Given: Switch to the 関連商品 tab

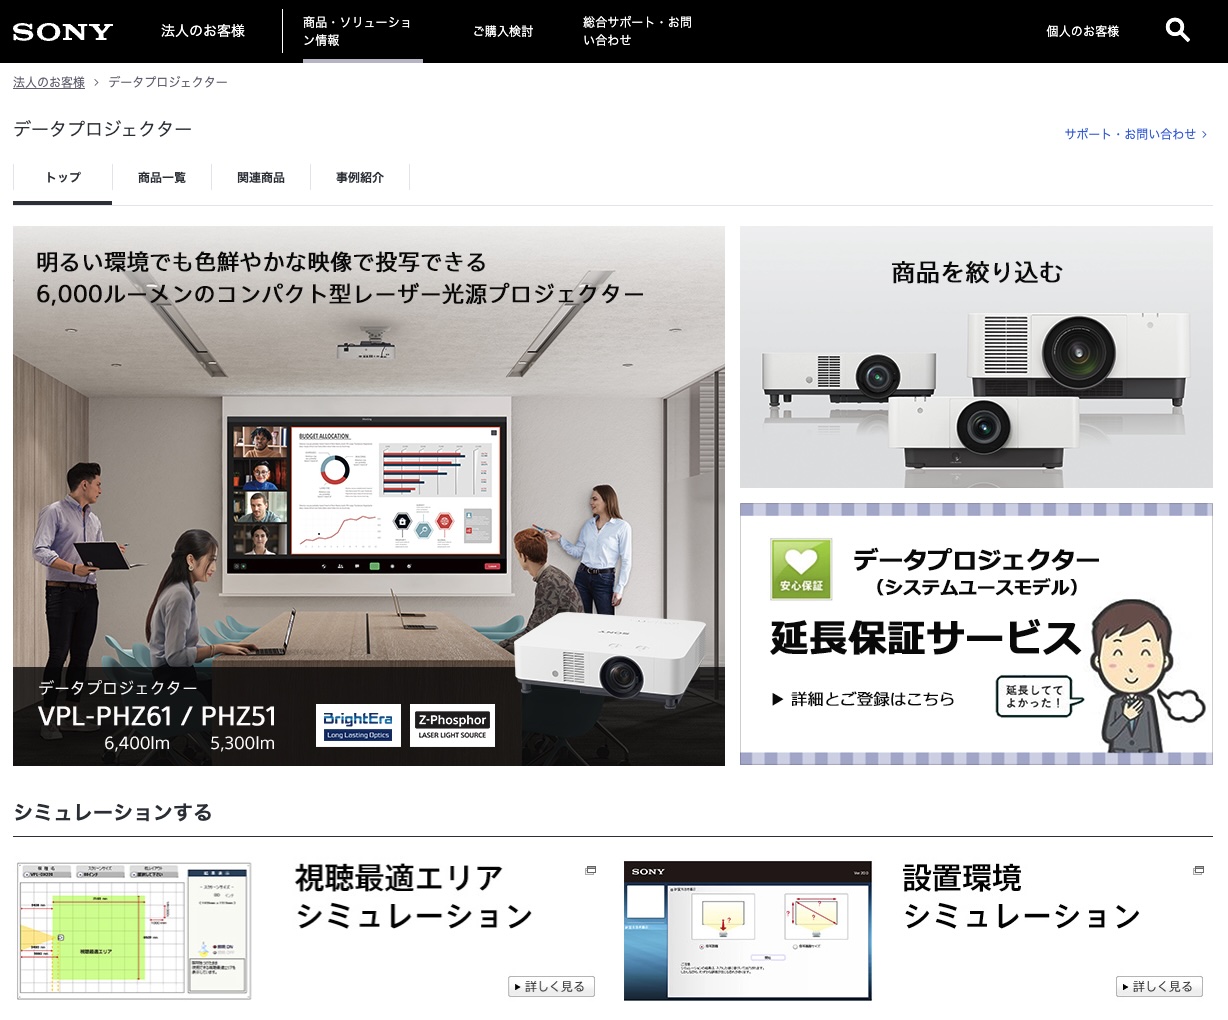Looking at the screenshot, I should click(x=261, y=178).
